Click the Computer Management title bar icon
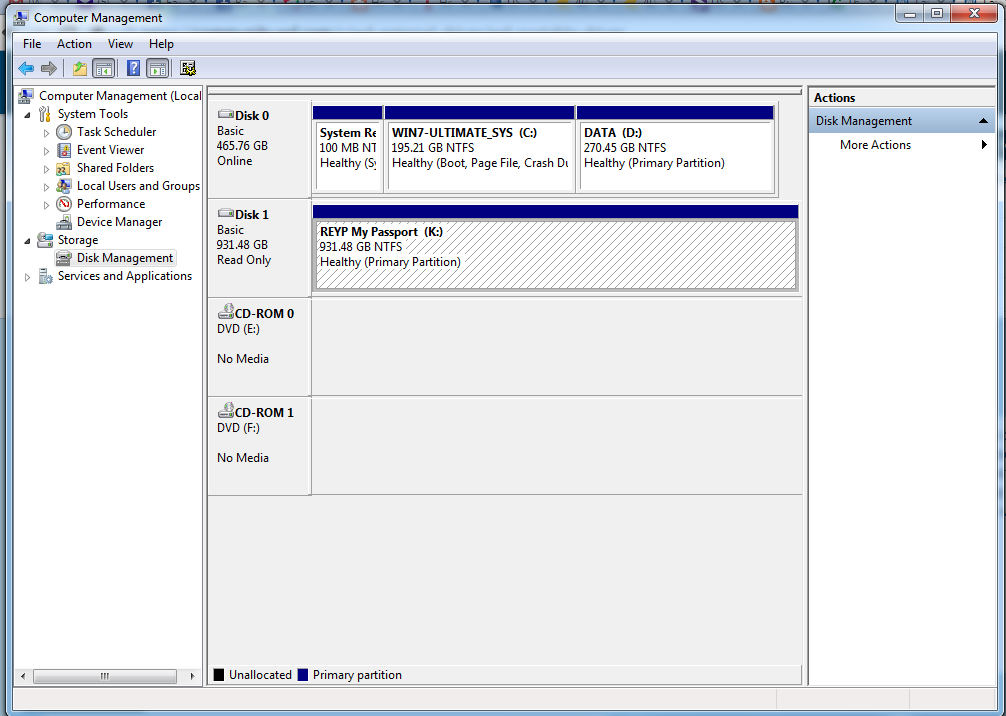The image size is (1006, 716). (21, 17)
